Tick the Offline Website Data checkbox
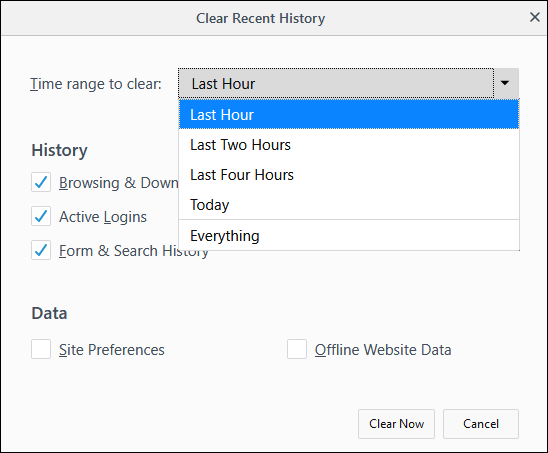 [x=297, y=349]
